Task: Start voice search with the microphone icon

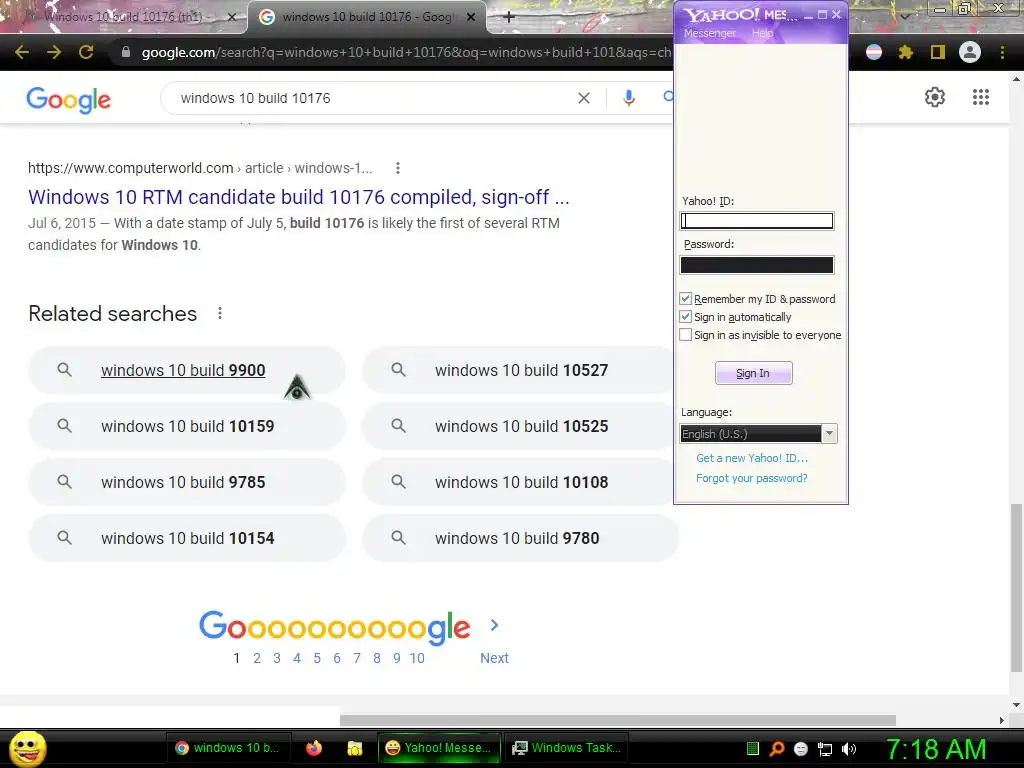Action: [x=628, y=98]
